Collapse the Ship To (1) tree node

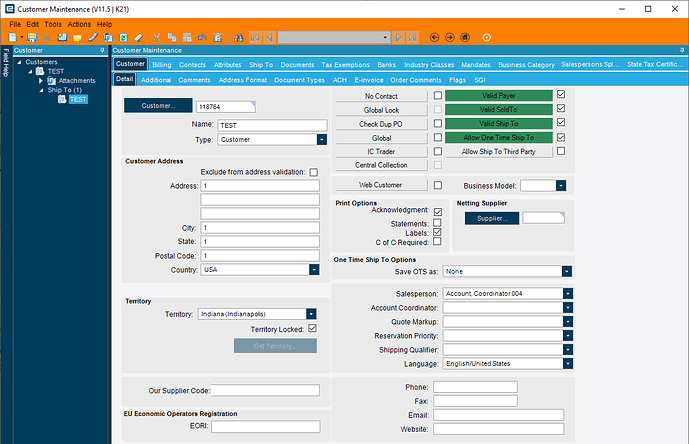[x=41, y=90]
